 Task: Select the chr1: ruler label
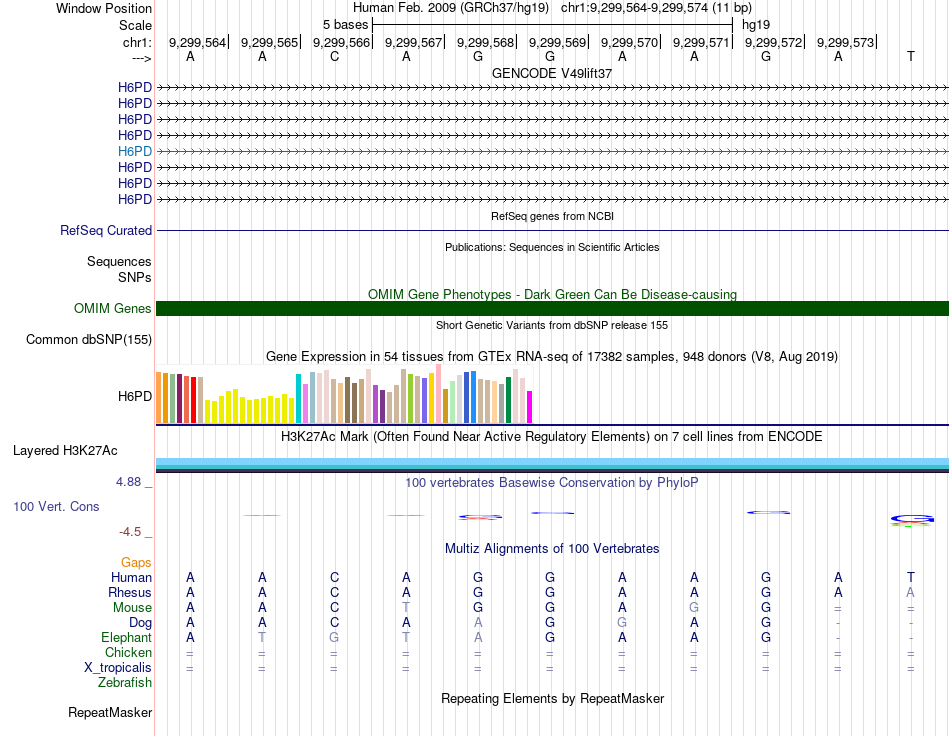click(137, 42)
